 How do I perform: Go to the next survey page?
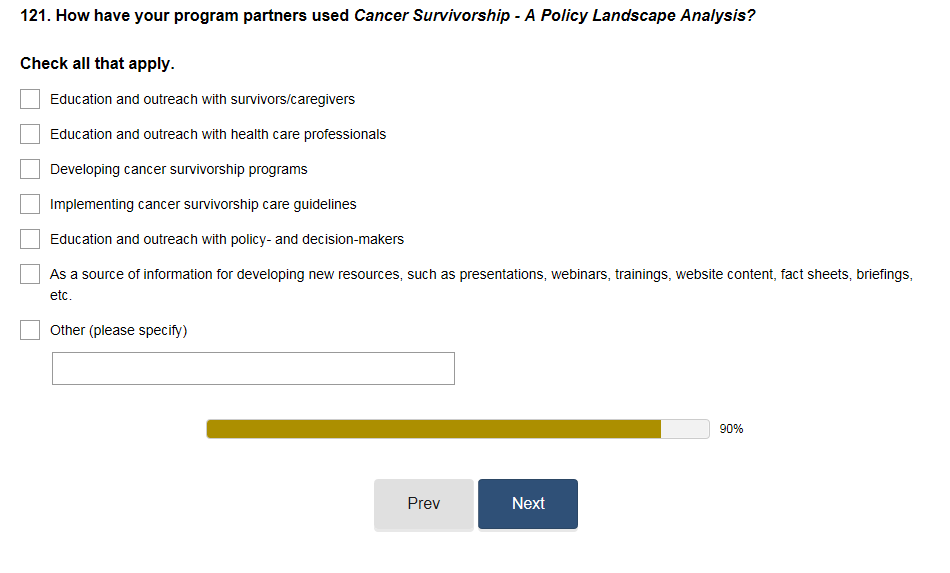[x=527, y=504]
